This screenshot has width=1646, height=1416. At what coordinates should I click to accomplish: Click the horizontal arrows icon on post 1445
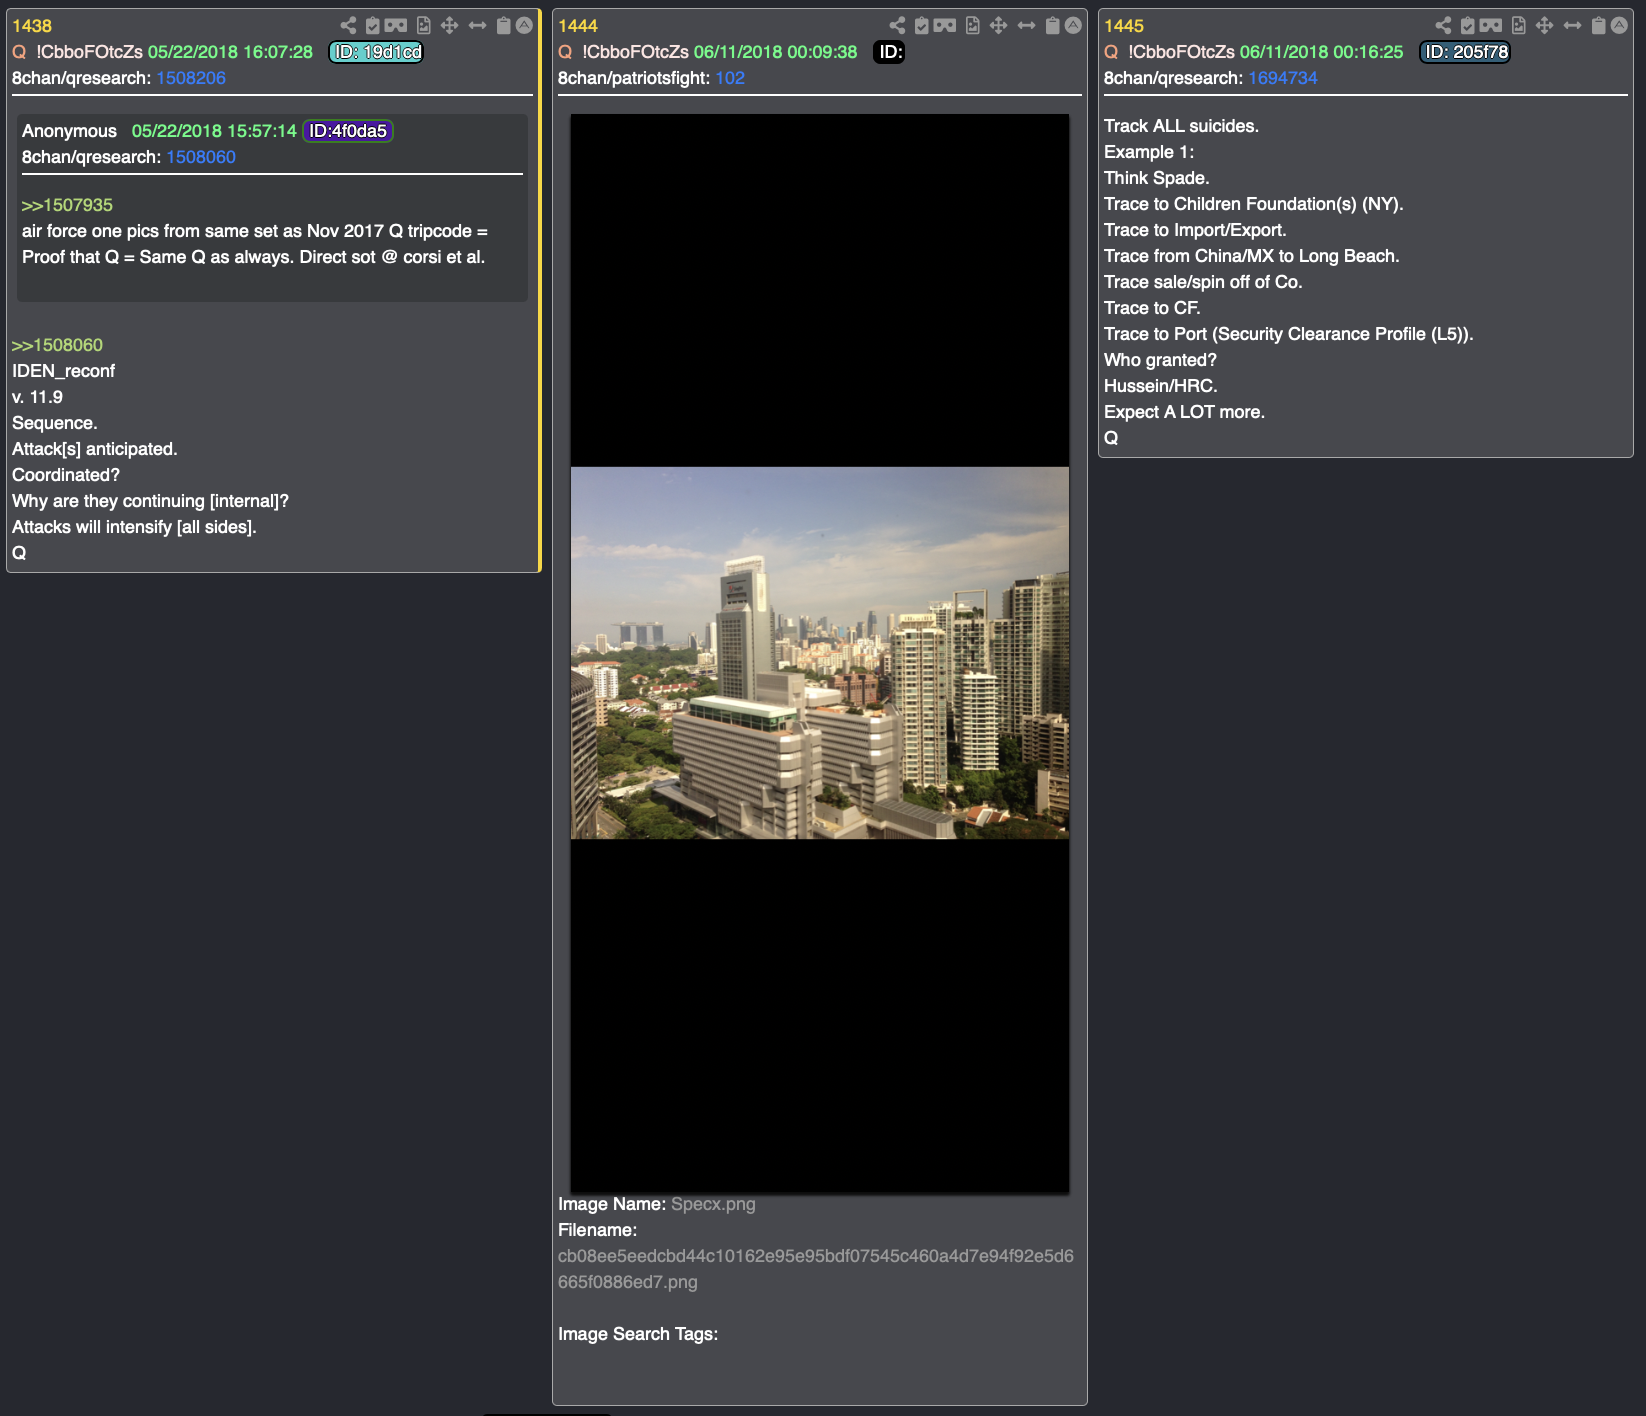click(x=1572, y=26)
